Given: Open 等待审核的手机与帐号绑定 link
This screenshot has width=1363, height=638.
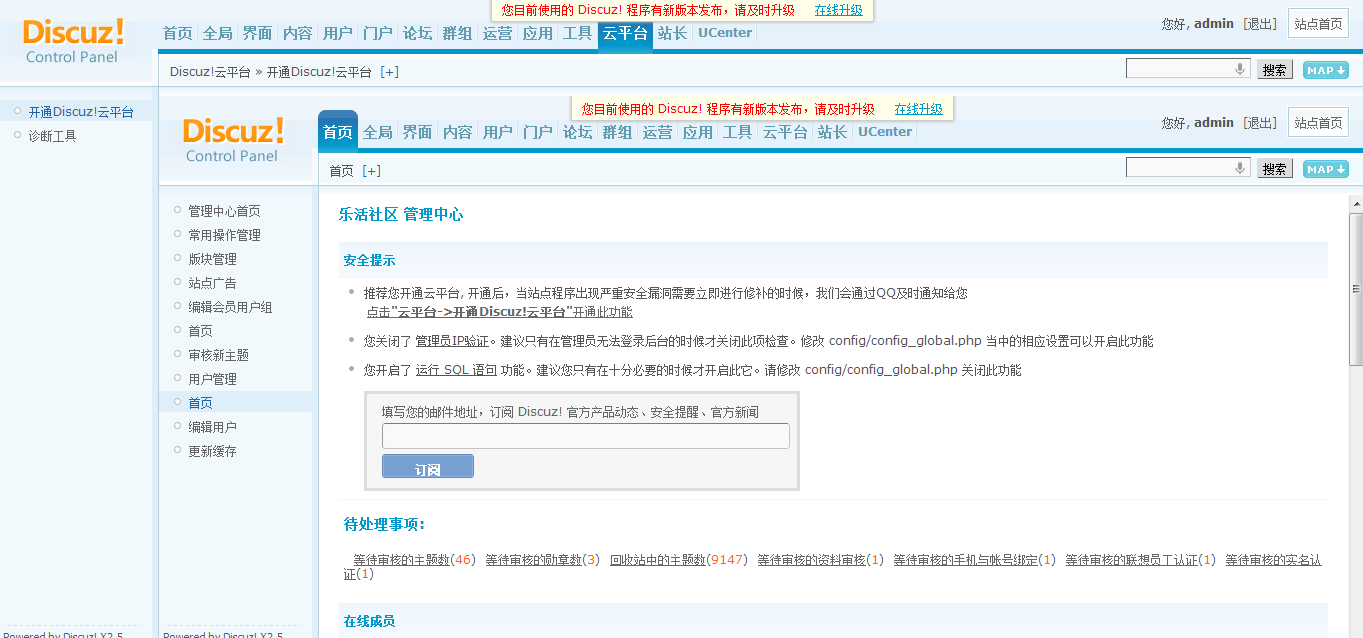Looking at the screenshot, I should pyautogui.click(x=965, y=560).
